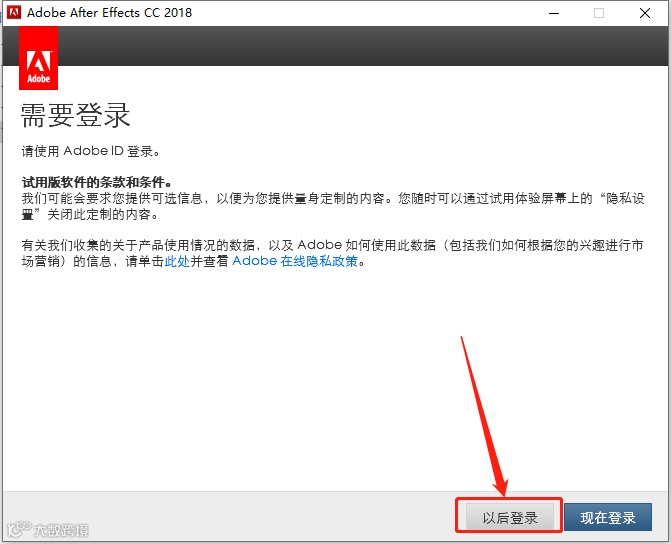Click the disabled maximize window button
Viewport: 671px width, 544px height.
click(x=599, y=13)
